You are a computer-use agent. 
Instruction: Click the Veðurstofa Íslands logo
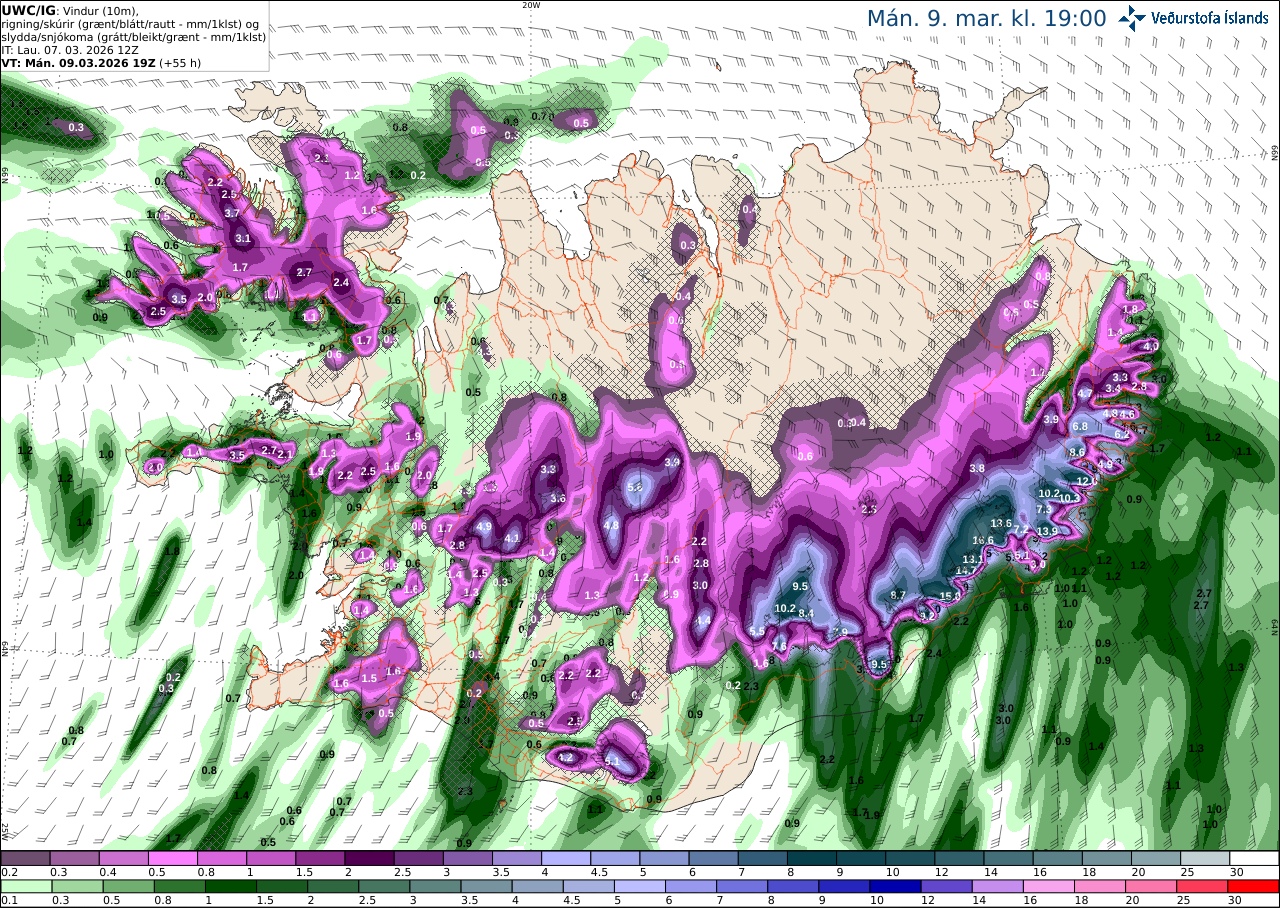tap(1193, 18)
